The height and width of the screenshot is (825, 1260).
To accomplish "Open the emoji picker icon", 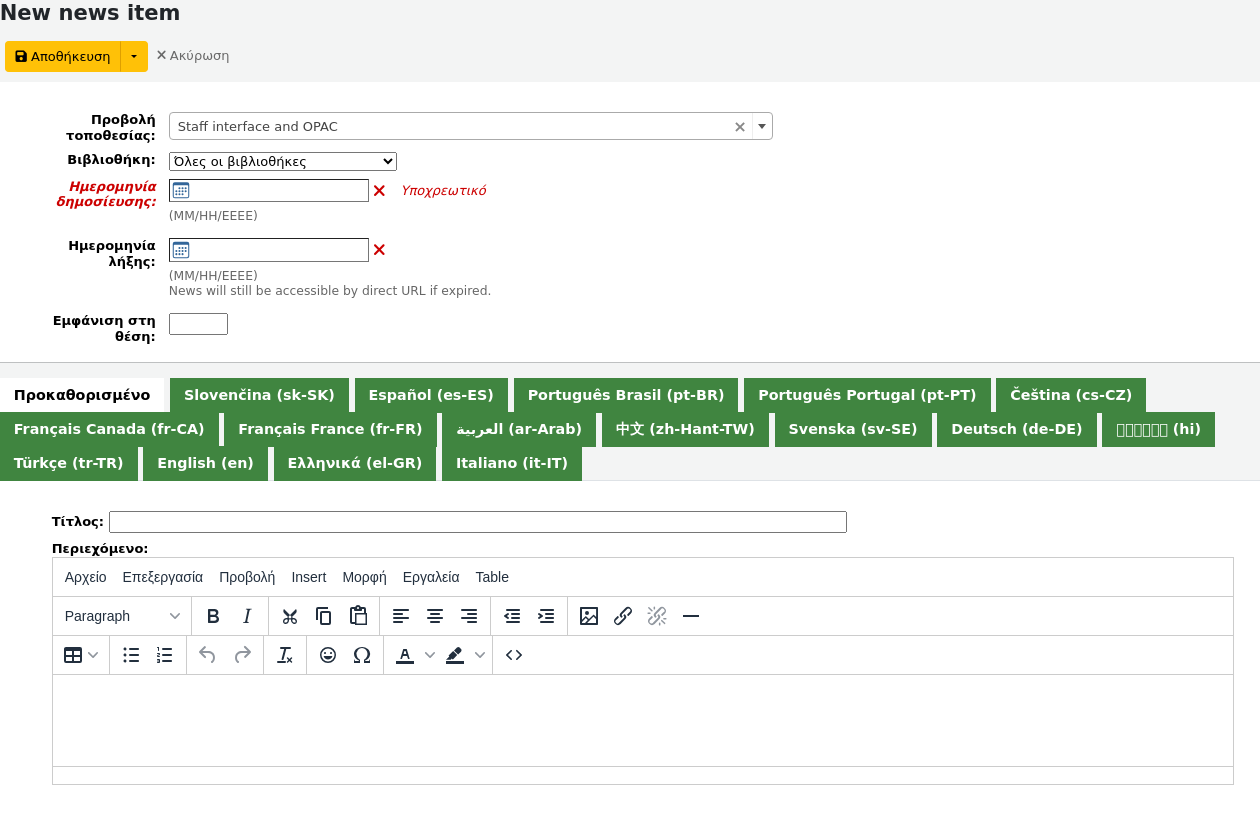I will click(328, 655).
